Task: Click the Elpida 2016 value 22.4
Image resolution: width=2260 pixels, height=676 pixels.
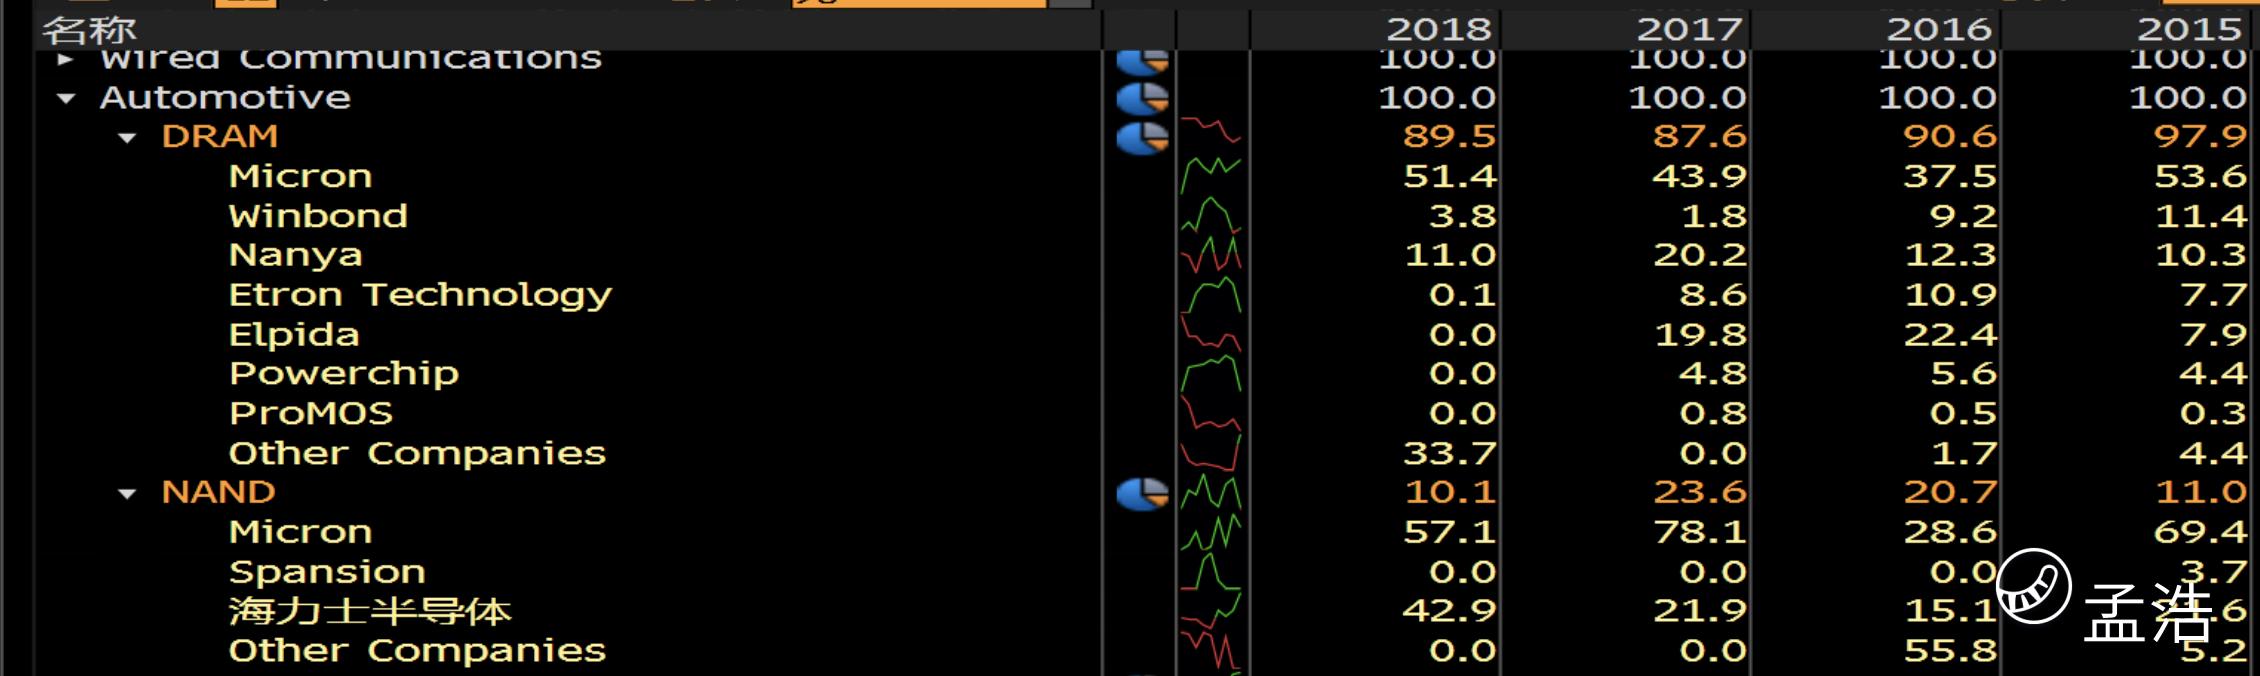Action: 1950,334
